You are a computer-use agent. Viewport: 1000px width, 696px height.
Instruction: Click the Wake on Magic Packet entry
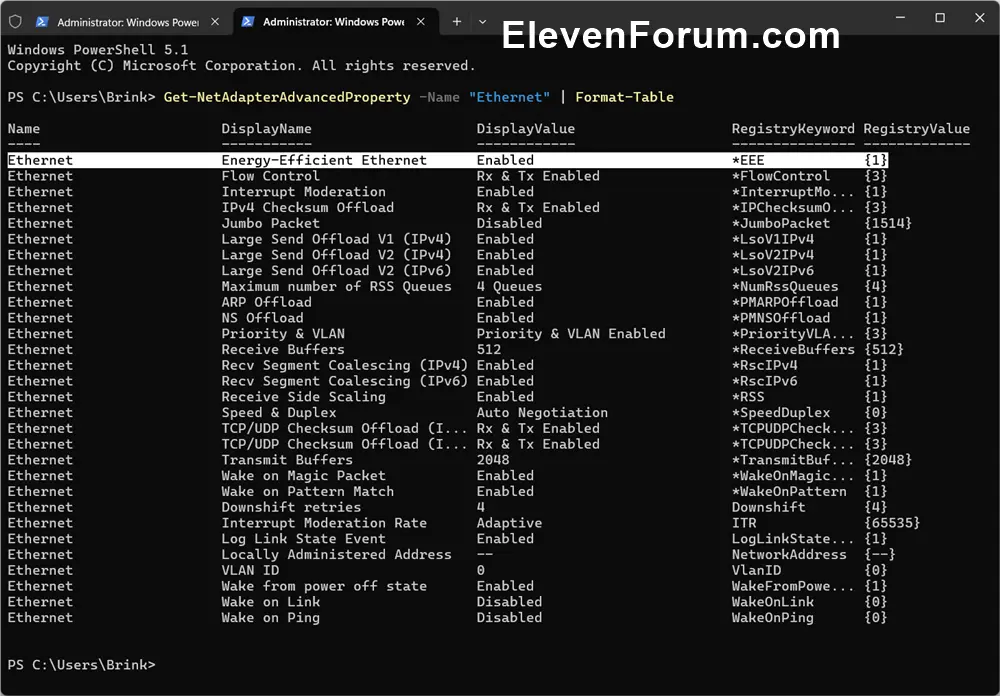[x=304, y=476]
